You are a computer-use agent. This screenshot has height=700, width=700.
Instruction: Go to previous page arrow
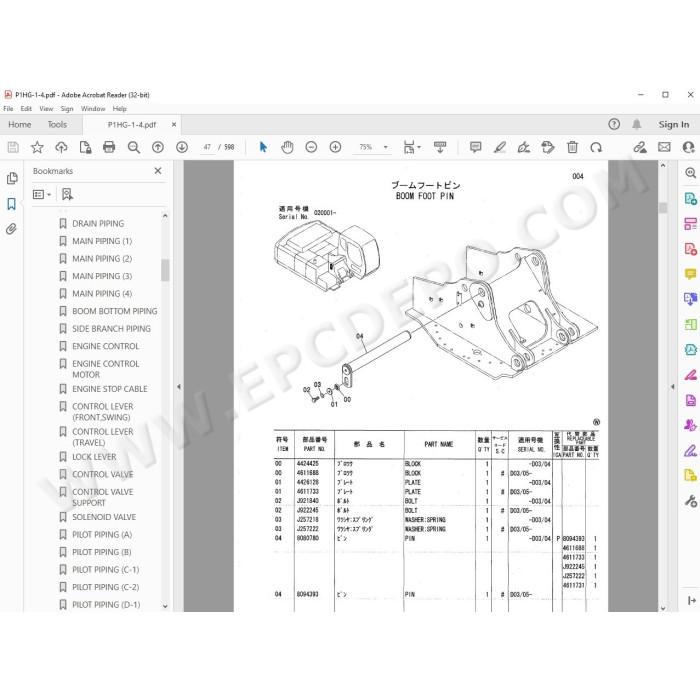tap(158, 147)
